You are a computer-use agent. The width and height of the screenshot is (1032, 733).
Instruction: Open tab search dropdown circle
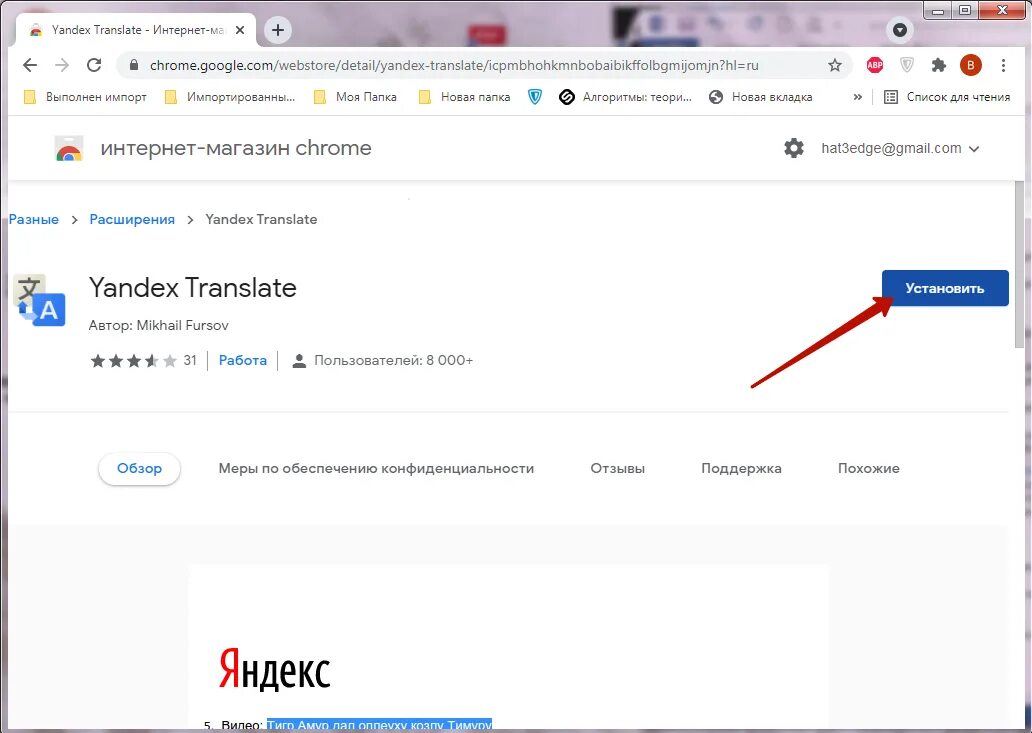click(900, 30)
